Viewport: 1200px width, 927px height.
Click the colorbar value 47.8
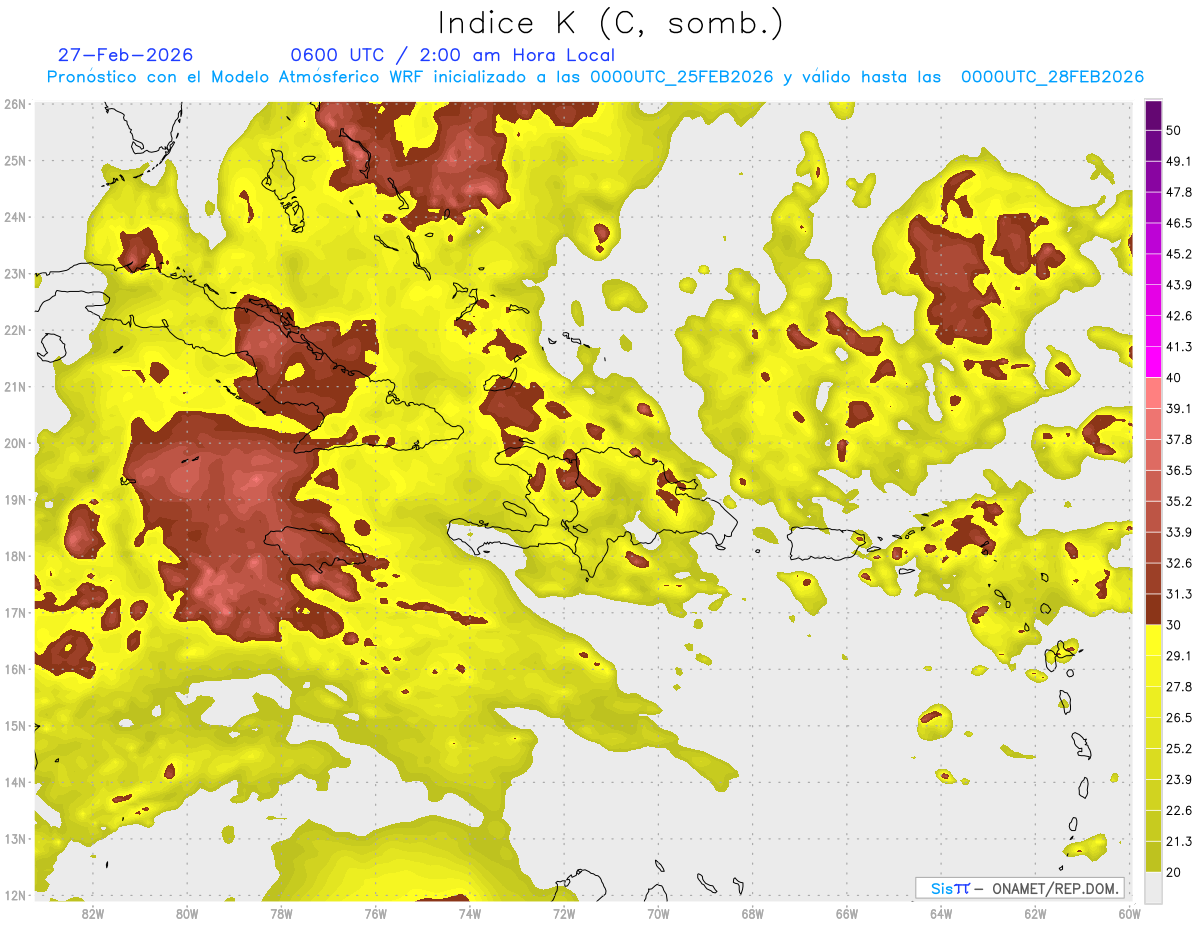[1178, 192]
